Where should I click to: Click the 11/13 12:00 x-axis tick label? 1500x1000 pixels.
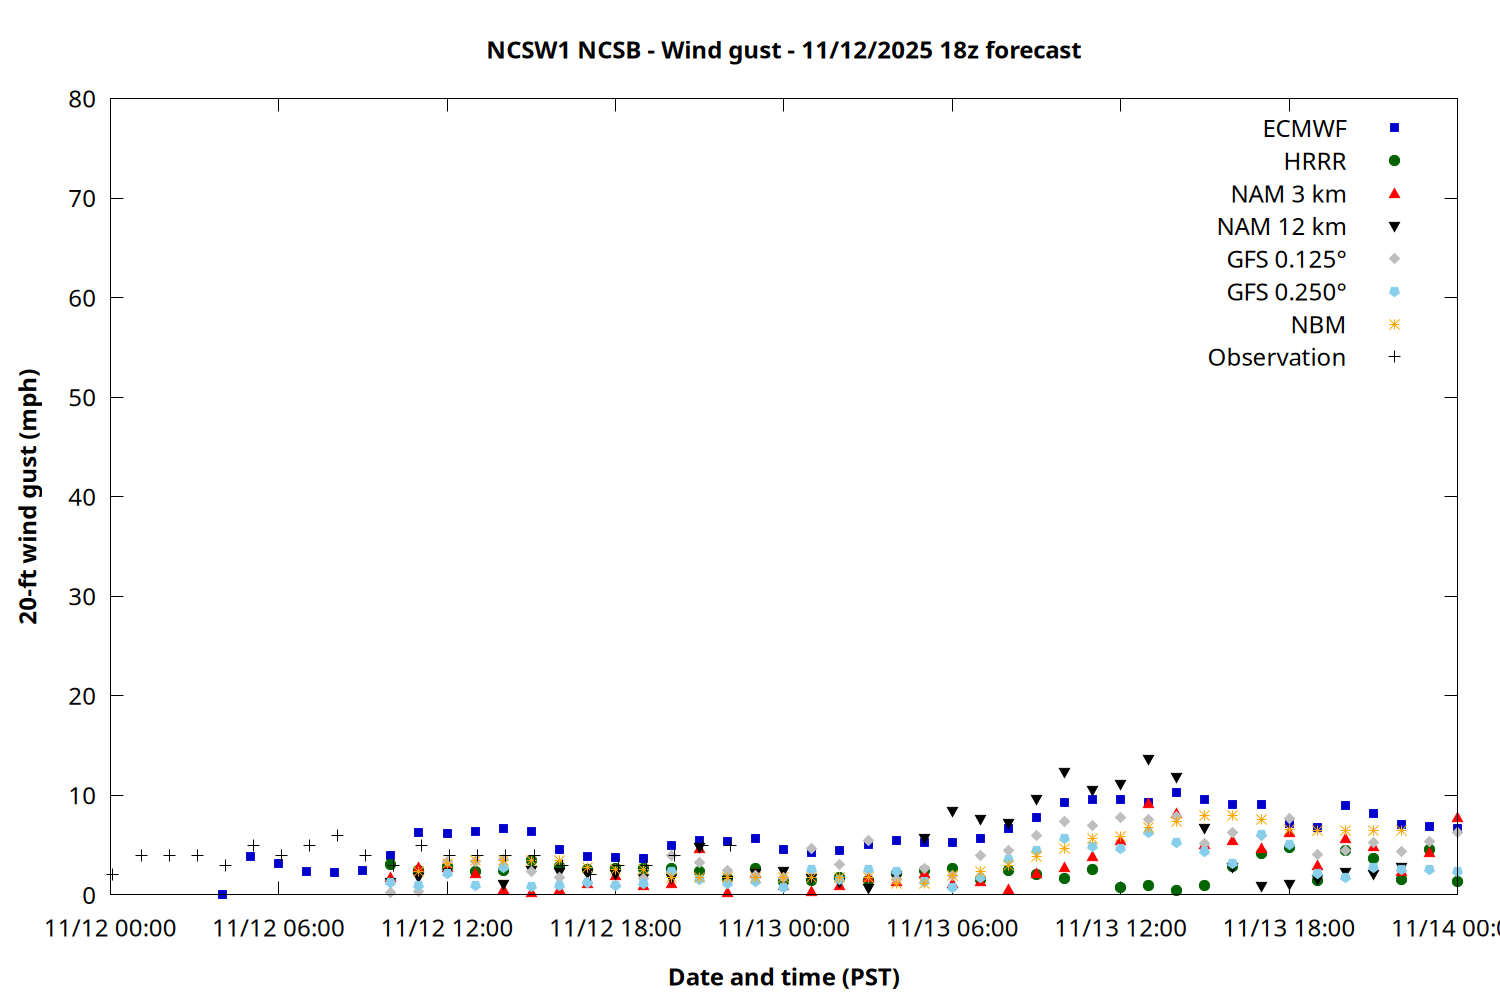(x=1120, y=929)
